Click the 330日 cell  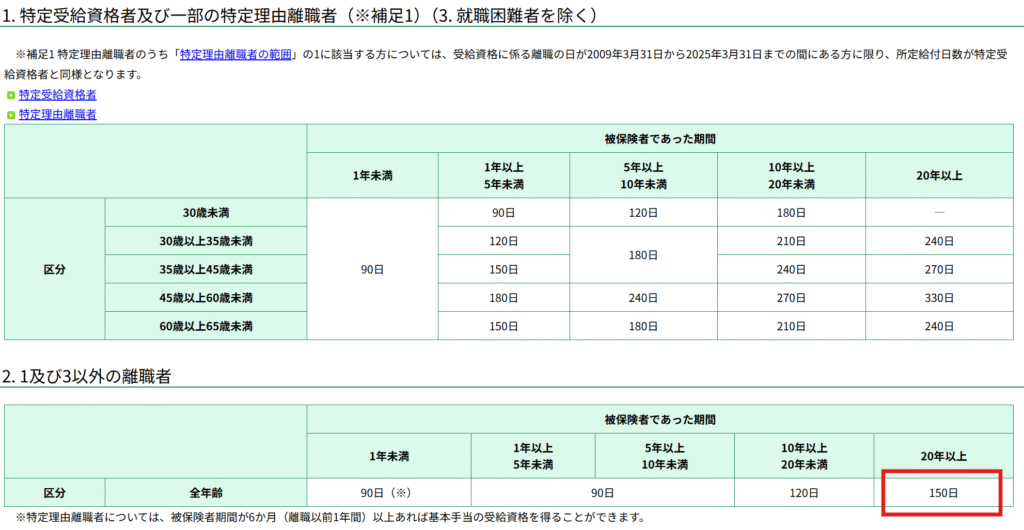[940, 298]
